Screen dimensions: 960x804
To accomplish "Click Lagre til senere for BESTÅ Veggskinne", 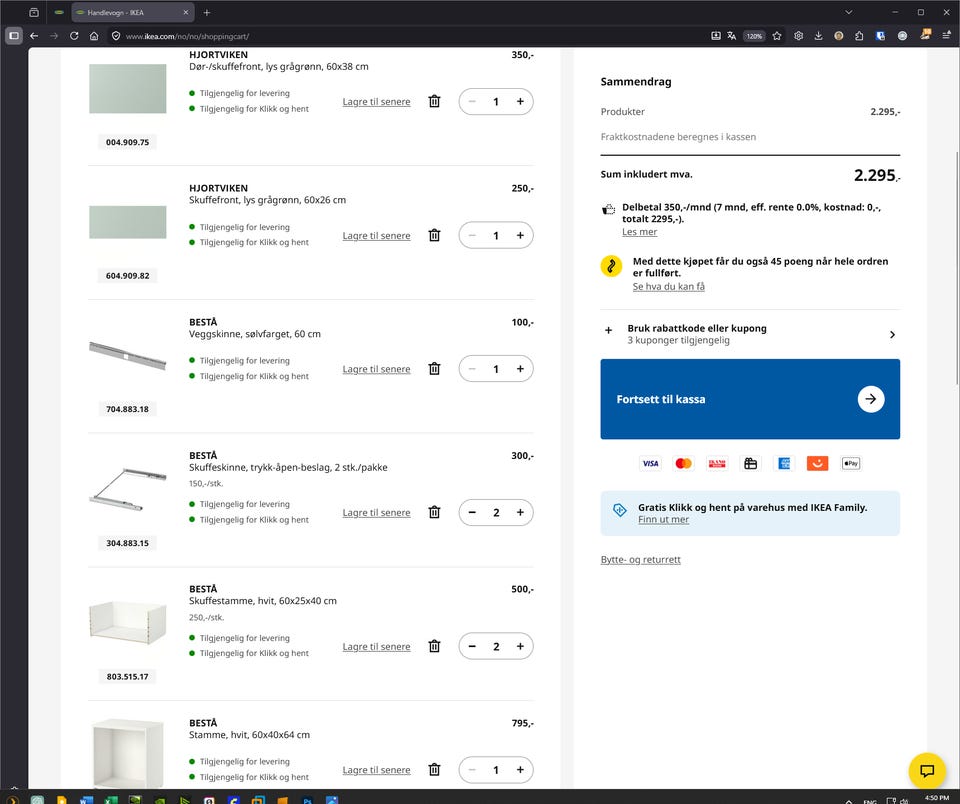I will point(377,369).
